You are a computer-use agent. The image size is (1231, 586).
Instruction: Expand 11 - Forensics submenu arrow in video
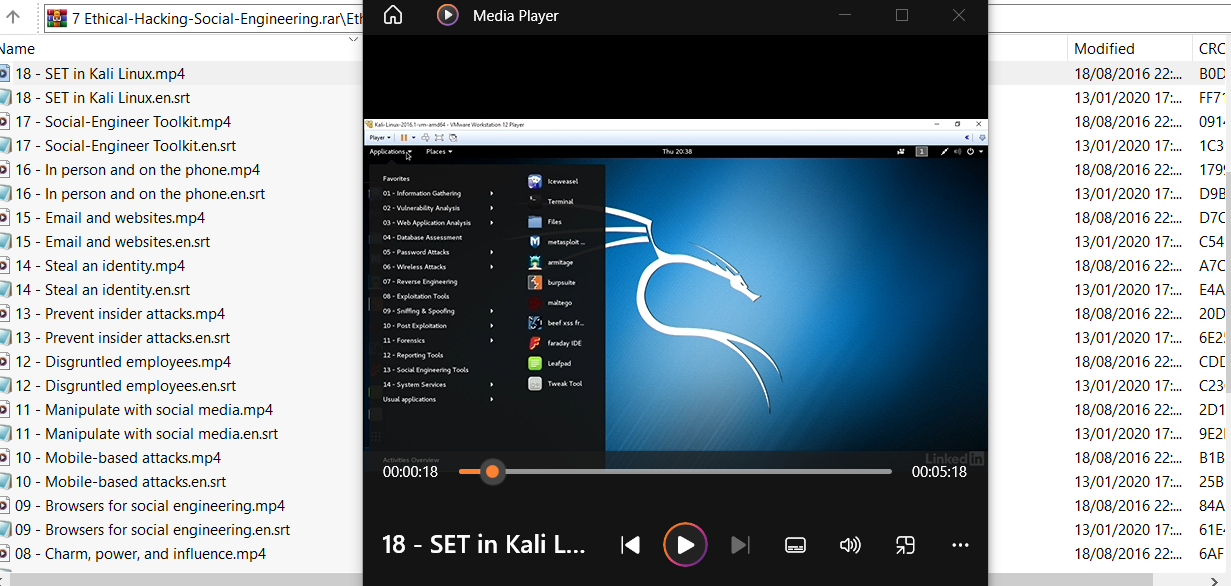tap(492, 340)
